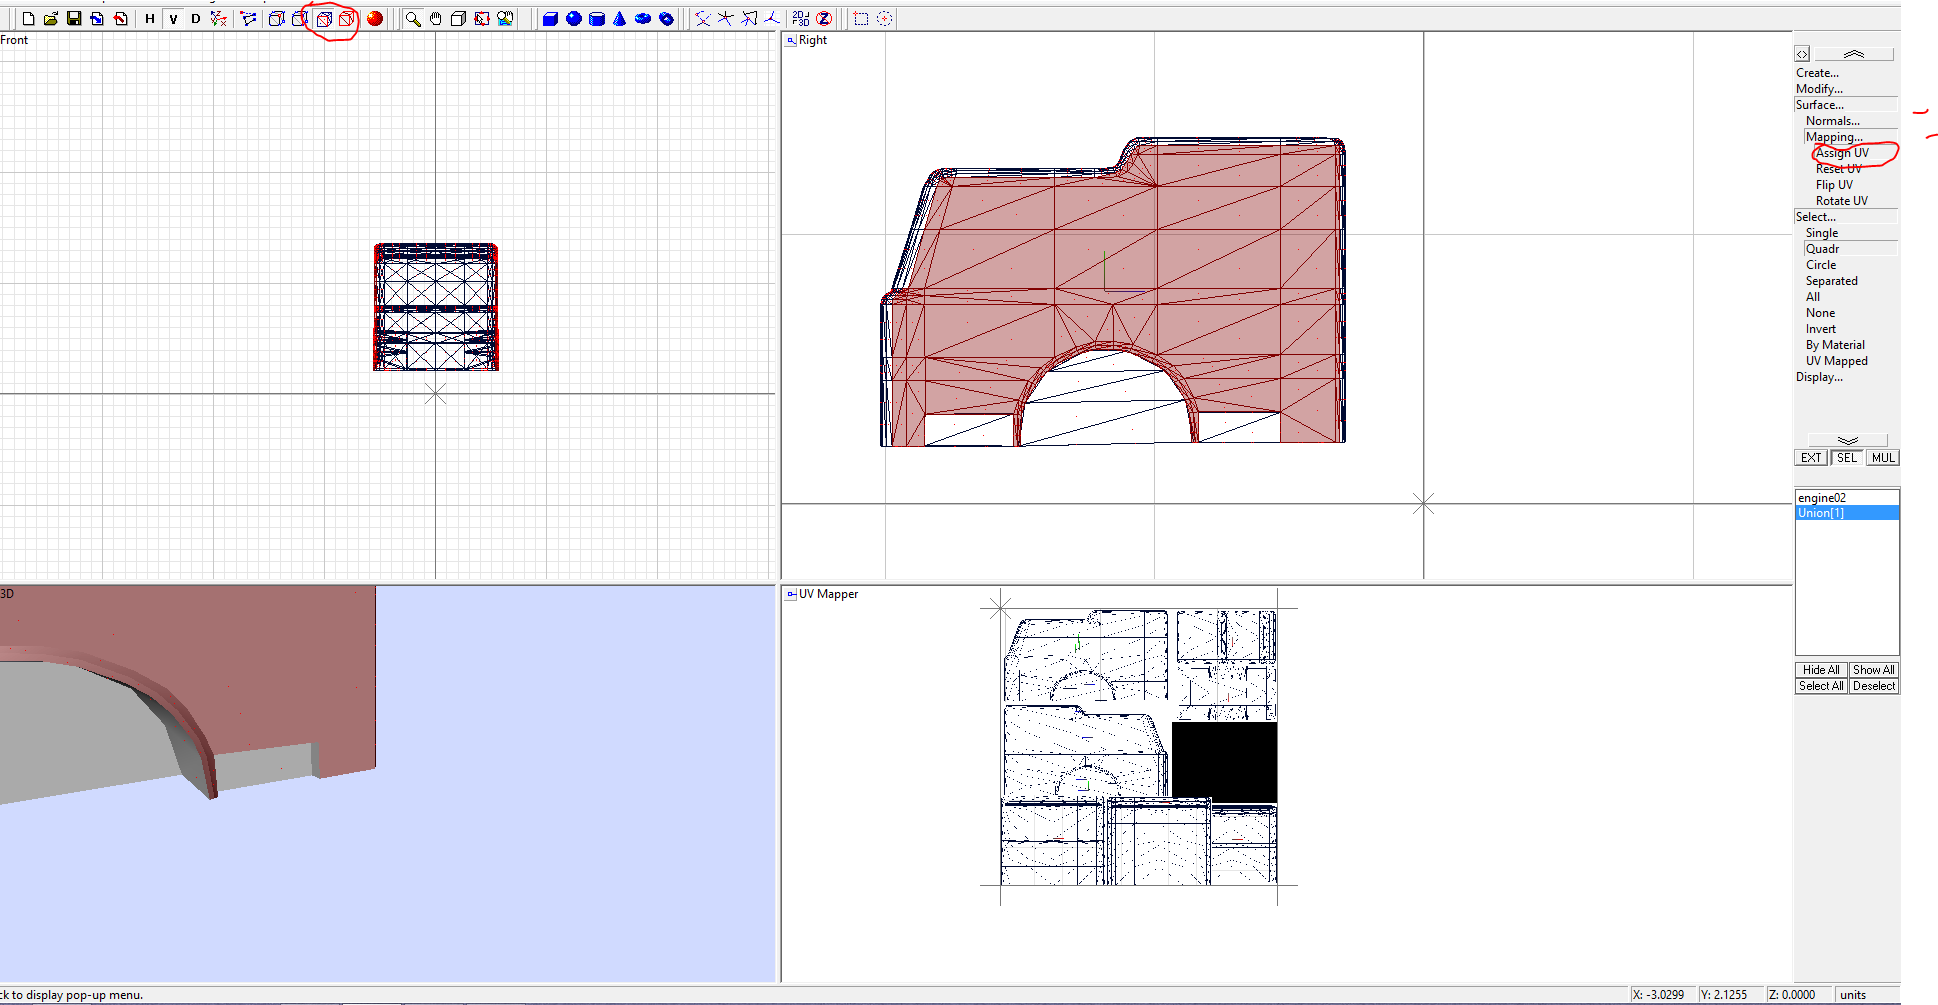Create a new scene file
The height and width of the screenshot is (1005, 1938).
tap(28, 18)
